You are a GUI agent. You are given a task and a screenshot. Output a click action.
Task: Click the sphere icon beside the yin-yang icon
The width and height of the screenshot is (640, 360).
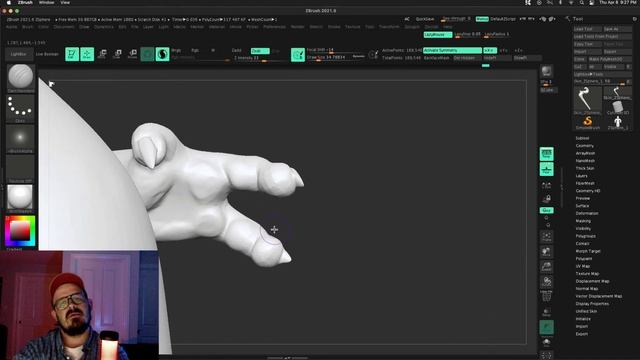tap(147, 54)
